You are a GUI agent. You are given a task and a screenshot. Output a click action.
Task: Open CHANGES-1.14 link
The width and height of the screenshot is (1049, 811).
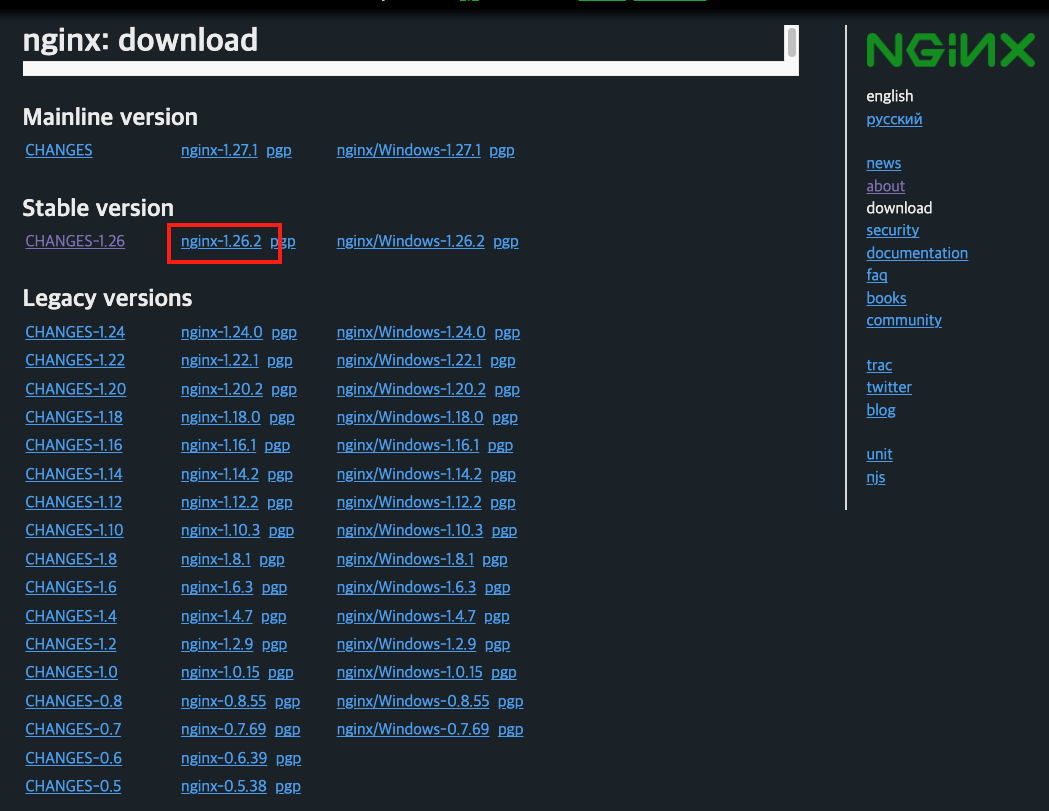point(74,474)
